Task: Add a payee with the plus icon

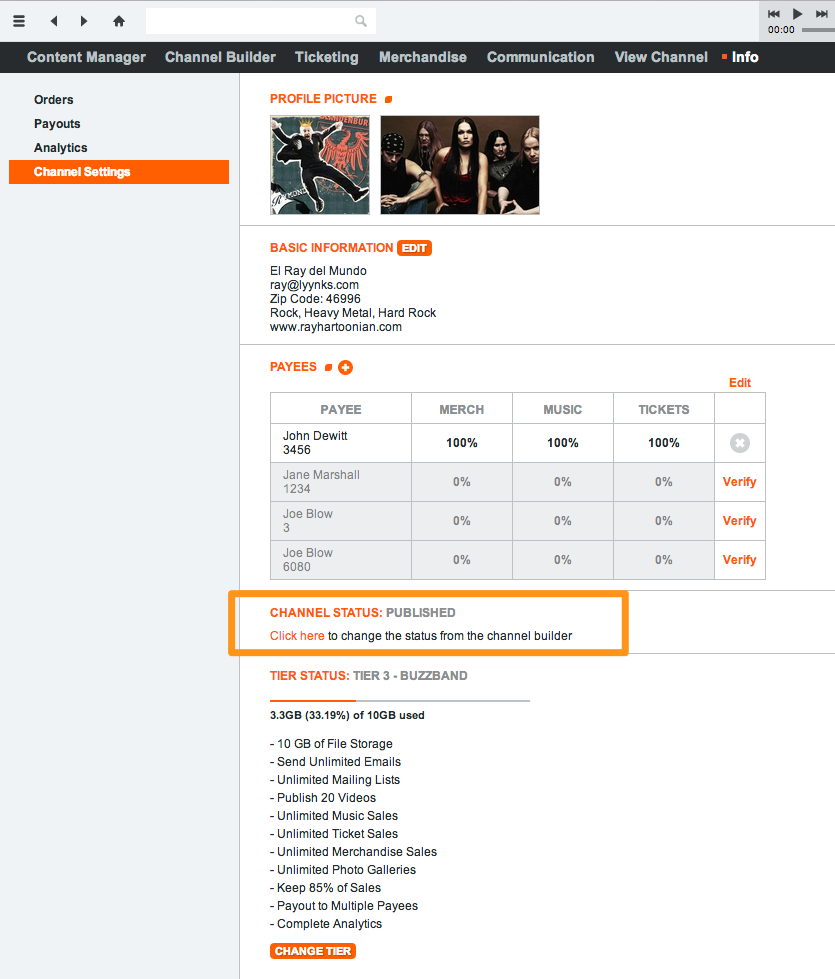Action: point(345,368)
